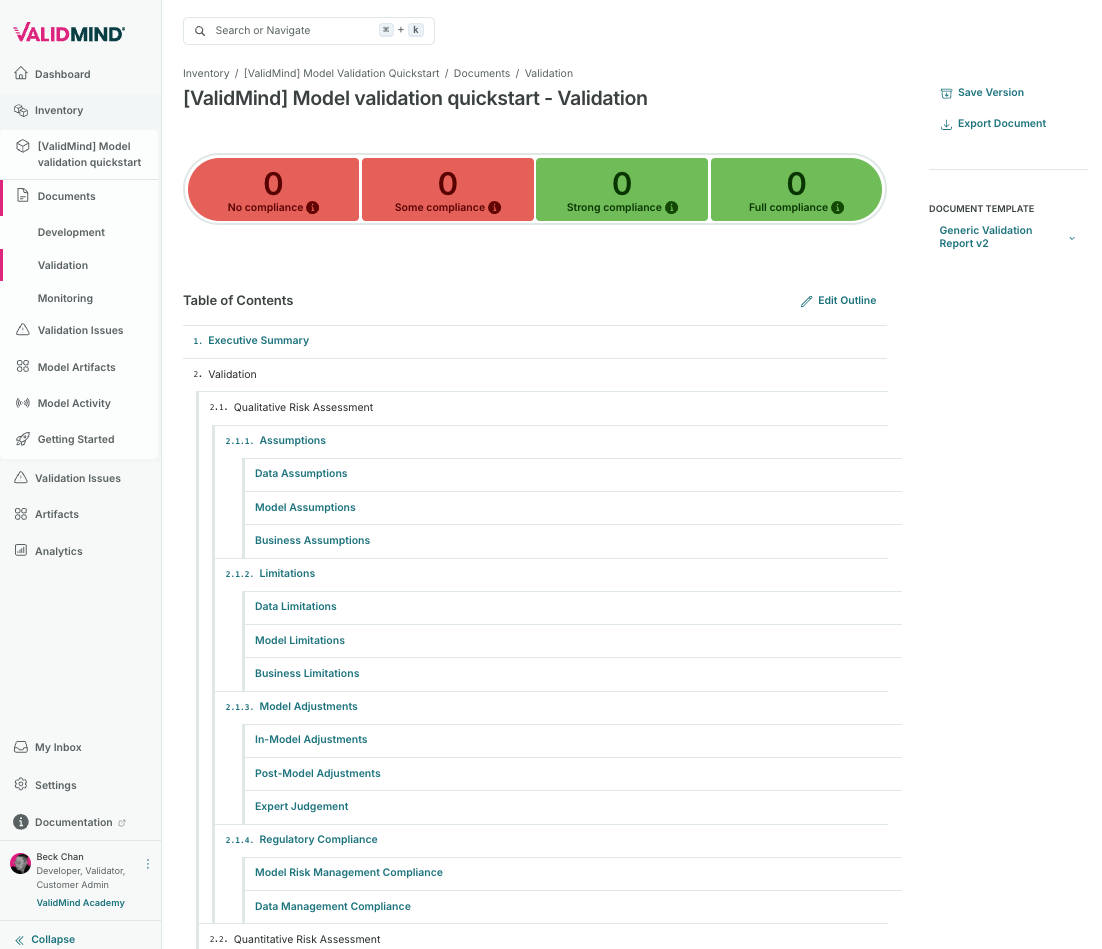Viewport: 1102px width, 949px height.
Task: Click Inventory breadcrumb link
Action: 206,73
